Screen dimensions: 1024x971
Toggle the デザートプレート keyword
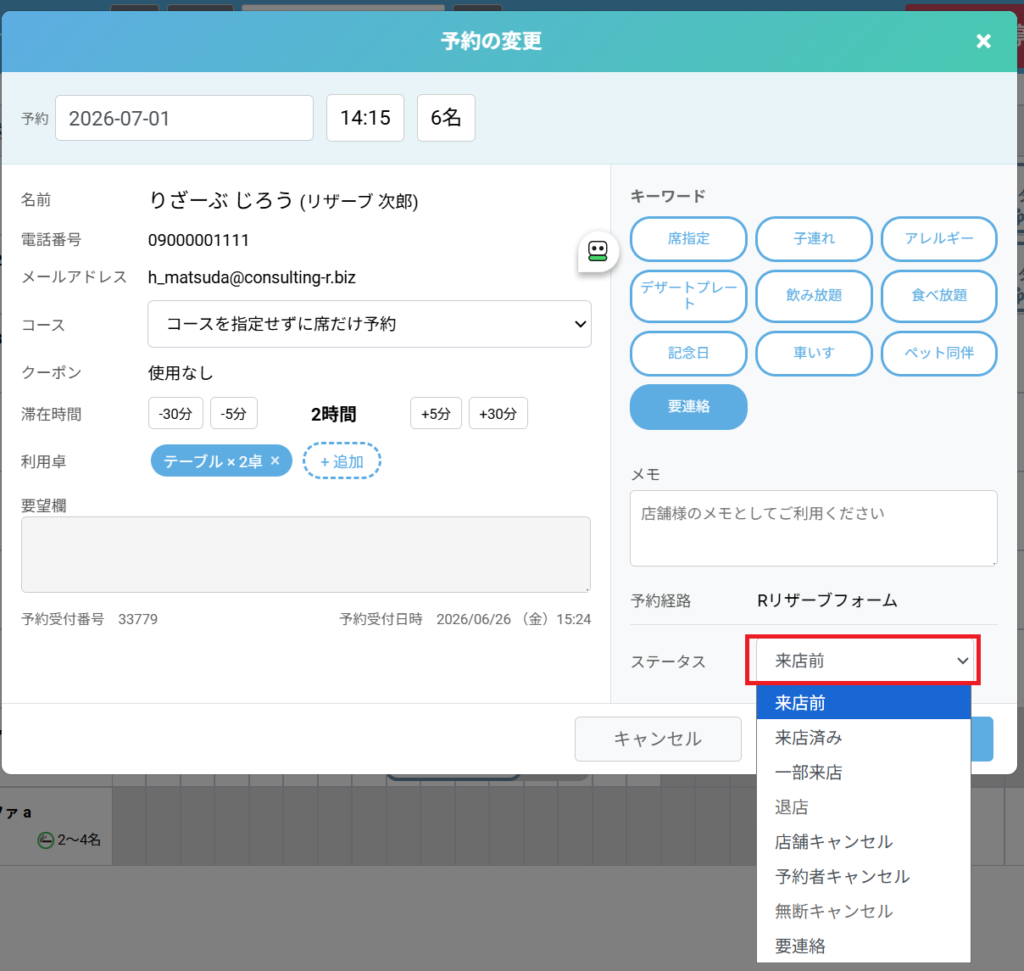(x=688, y=296)
